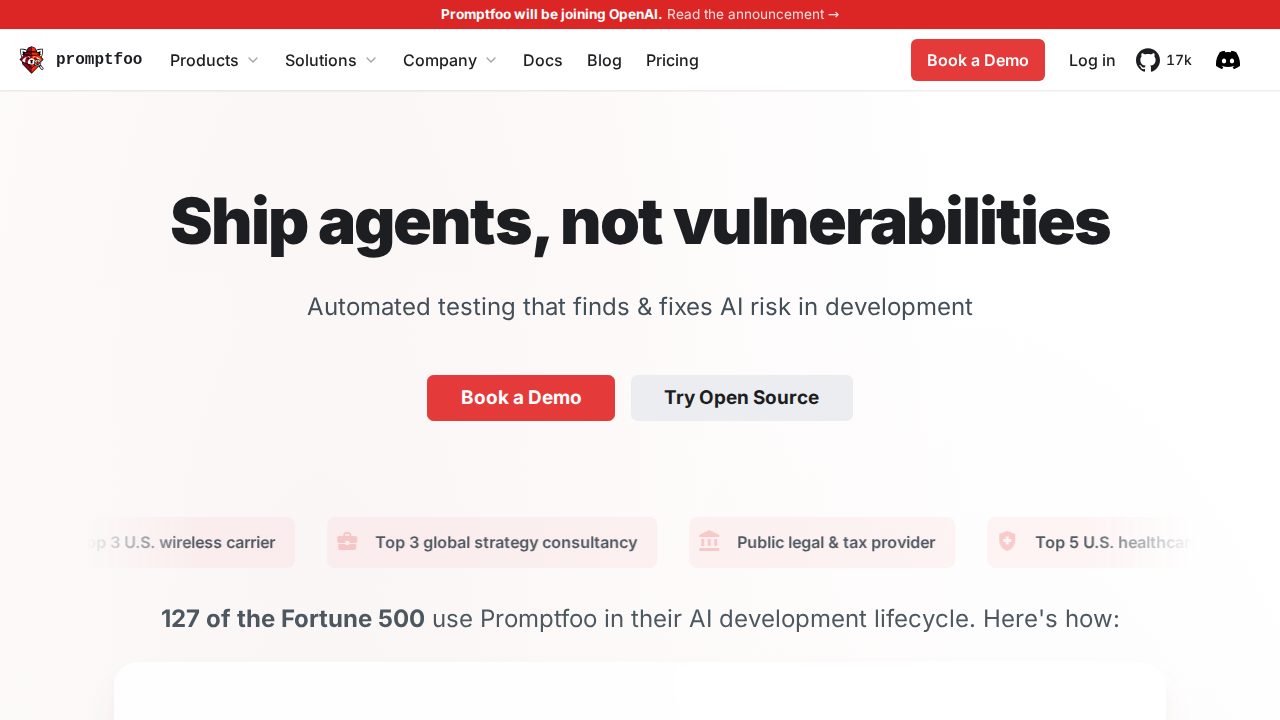Click the GitHub 17k star count
This screenshot has height=720, width=1280.
click(1179, 60)
